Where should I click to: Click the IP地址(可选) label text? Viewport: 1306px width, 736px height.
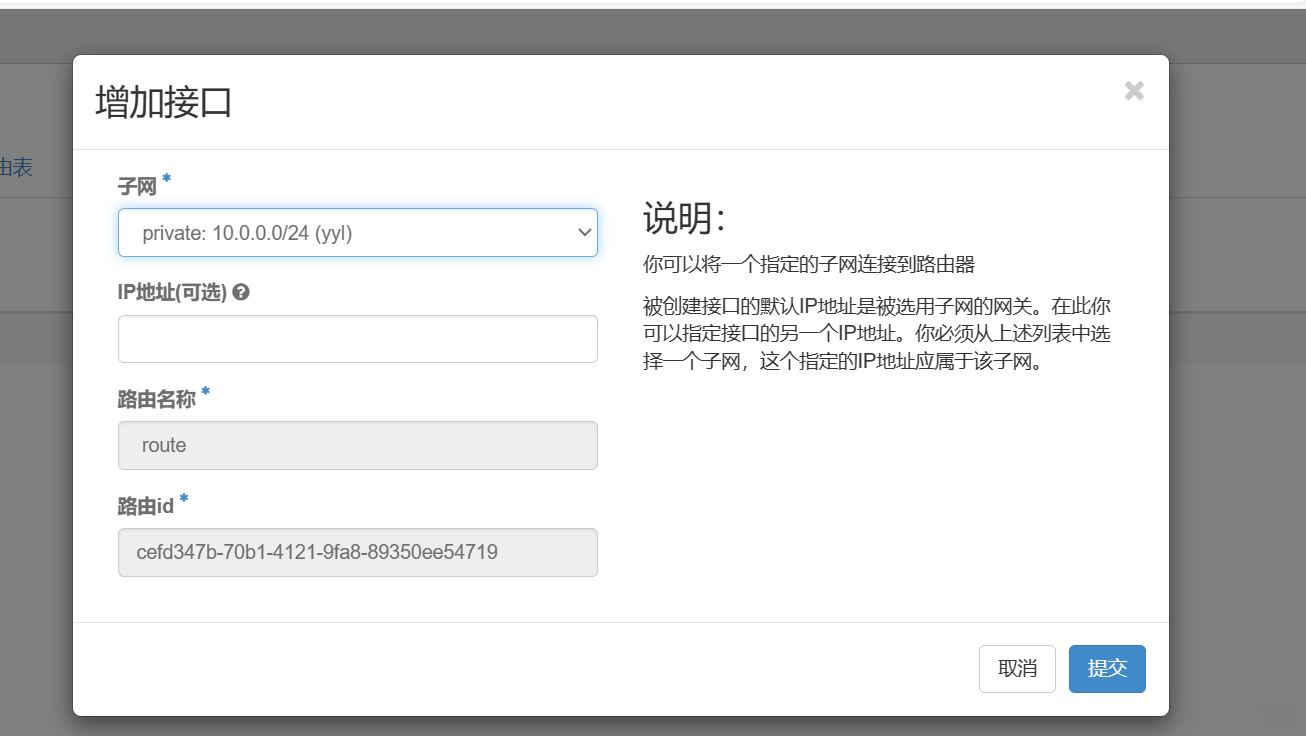pos(172,293)
